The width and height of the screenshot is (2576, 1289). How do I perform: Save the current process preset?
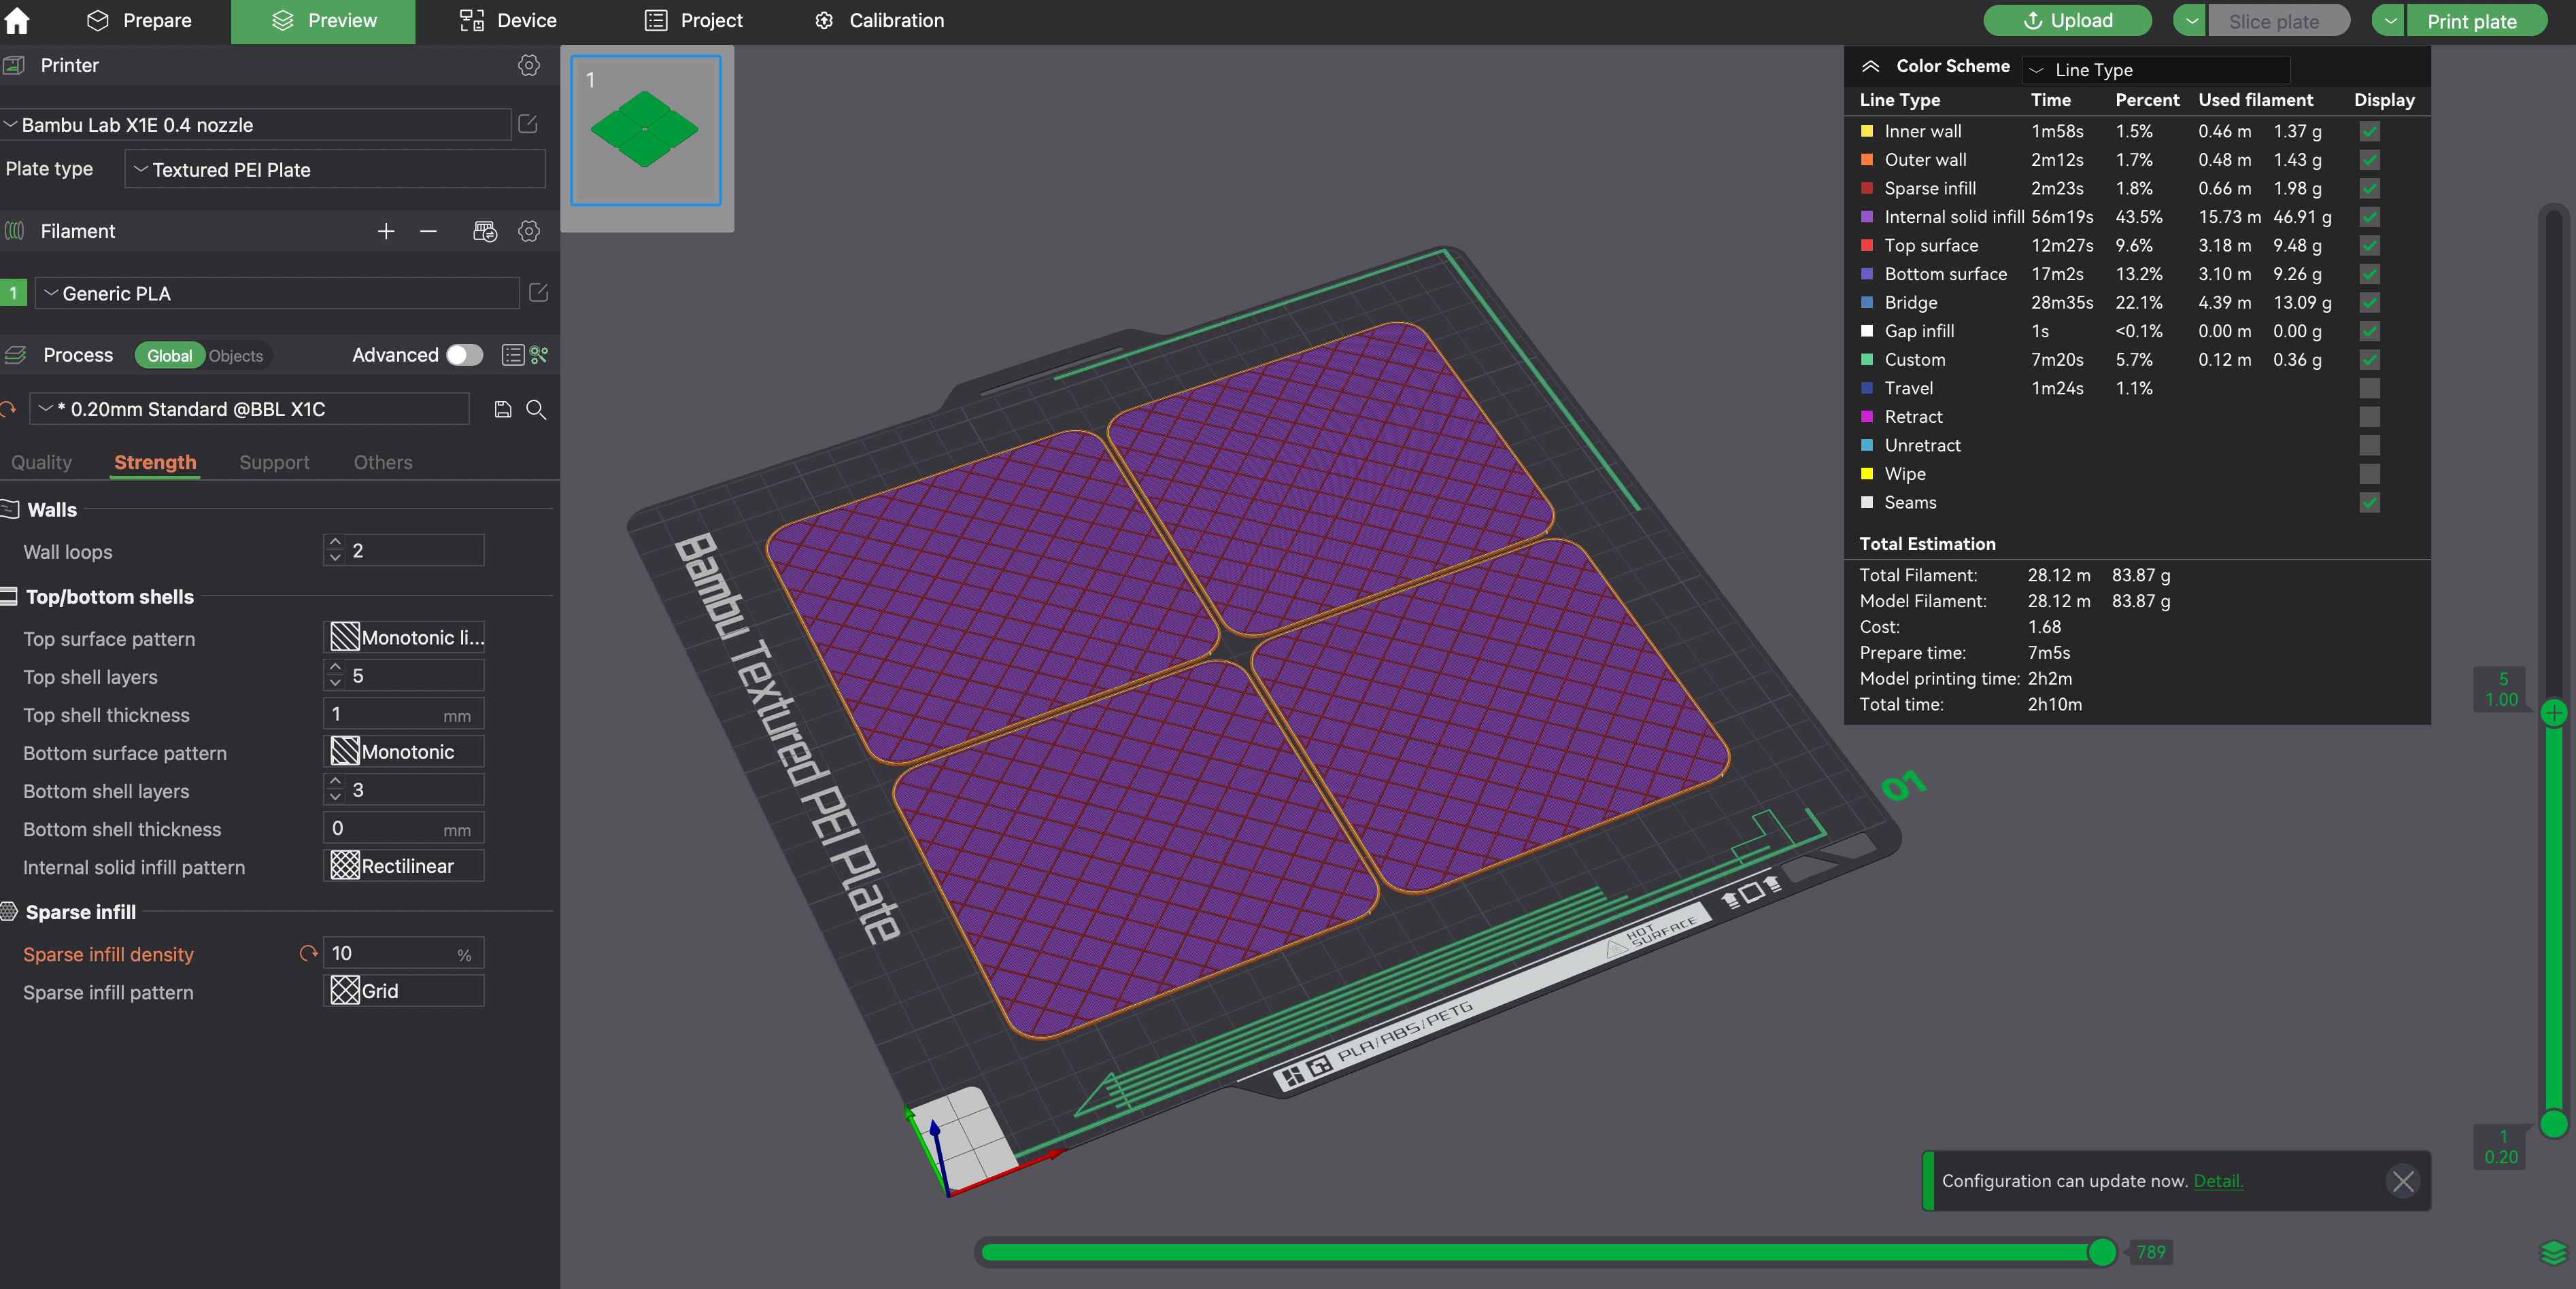coord(502,409)
